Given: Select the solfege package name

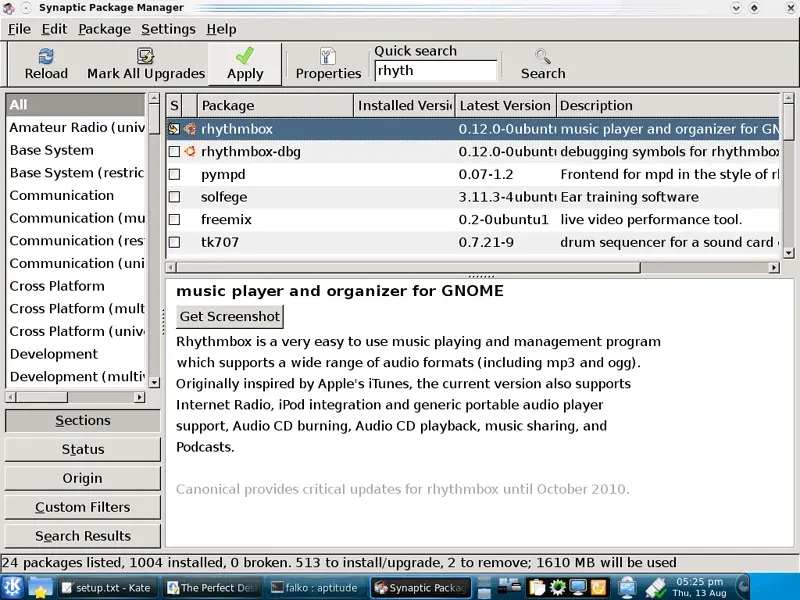Looking at the screenshot, I should [x=224, y=197].
